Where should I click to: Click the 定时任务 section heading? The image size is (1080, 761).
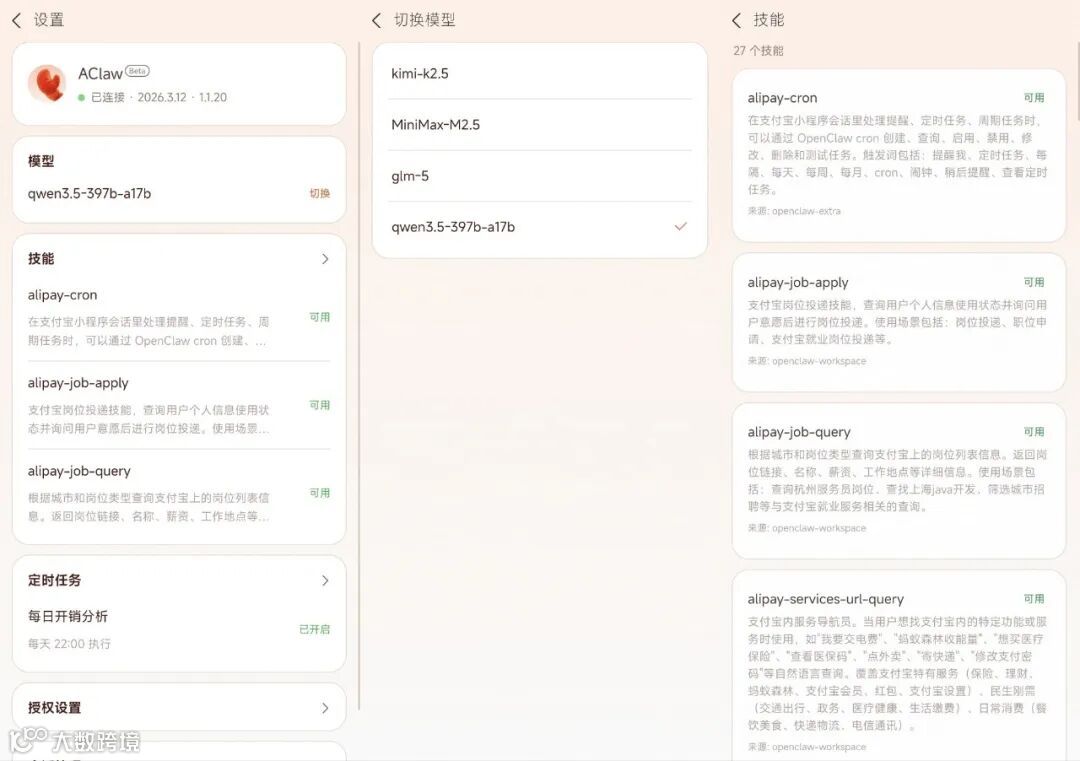pyautogui.click(x=54, y=581)
